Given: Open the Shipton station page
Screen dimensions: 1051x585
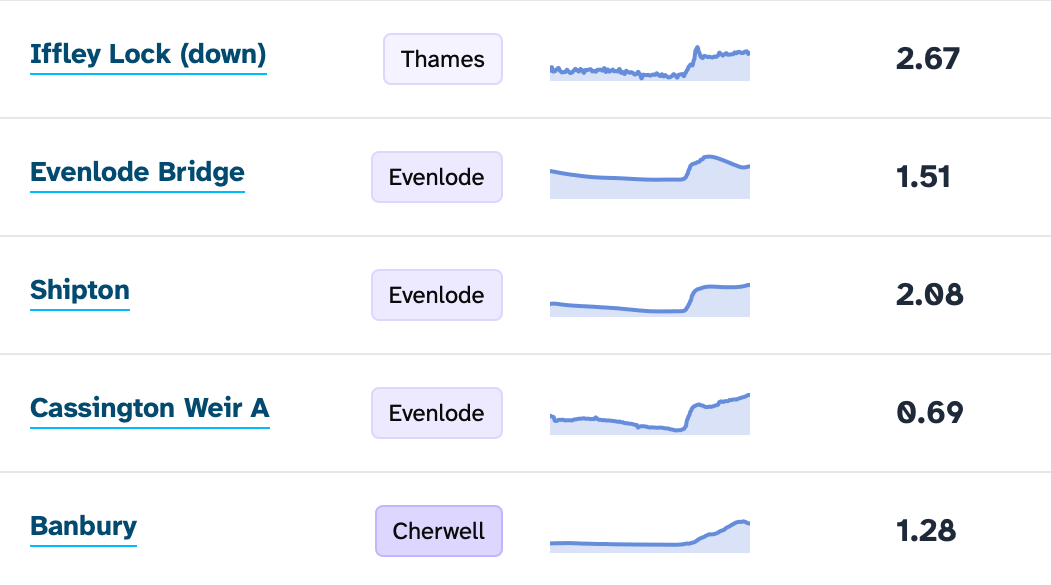Looking at the screenshot, I should (x=80, y=290).
